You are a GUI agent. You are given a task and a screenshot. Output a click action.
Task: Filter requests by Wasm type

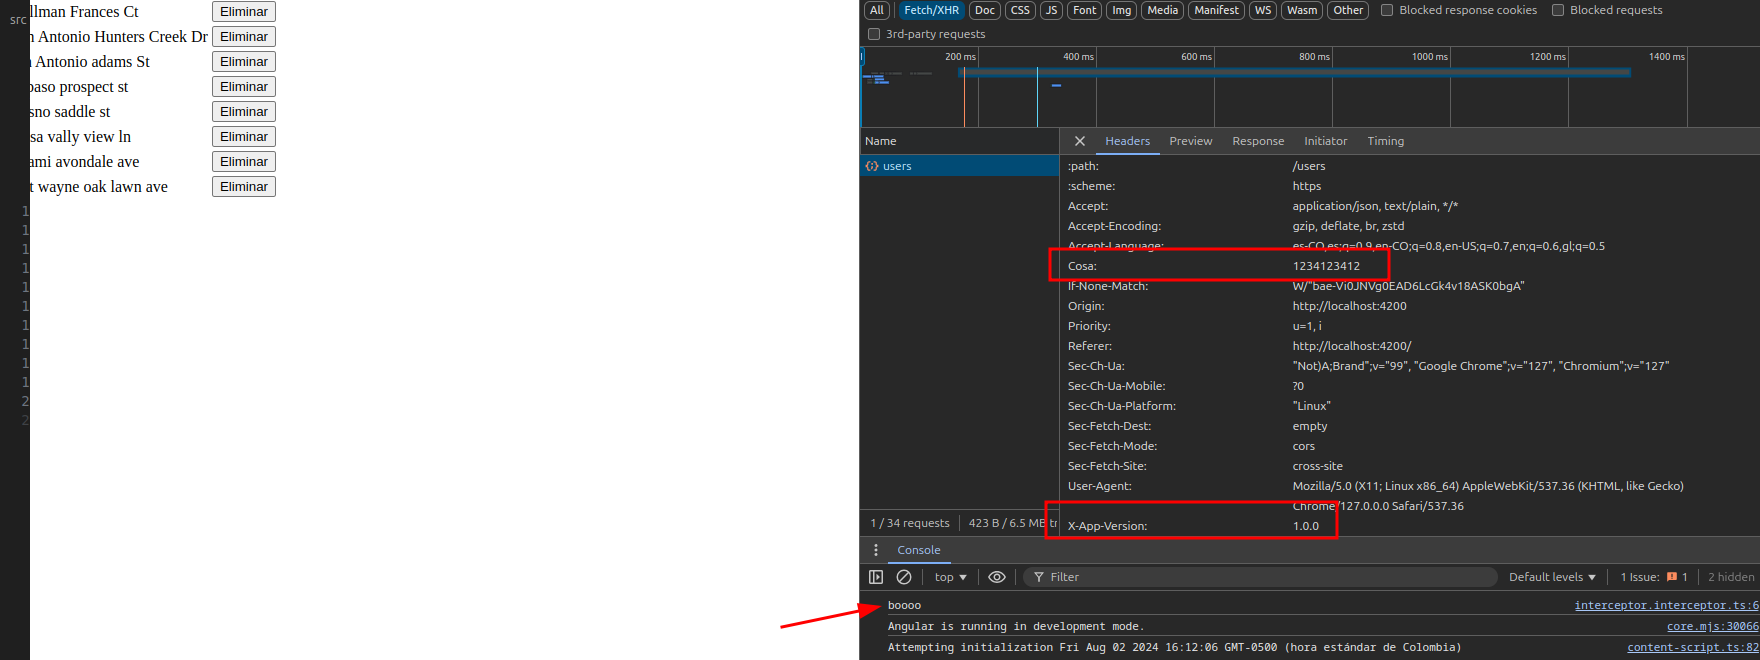pyautogui.click(x=1302, y=10)
